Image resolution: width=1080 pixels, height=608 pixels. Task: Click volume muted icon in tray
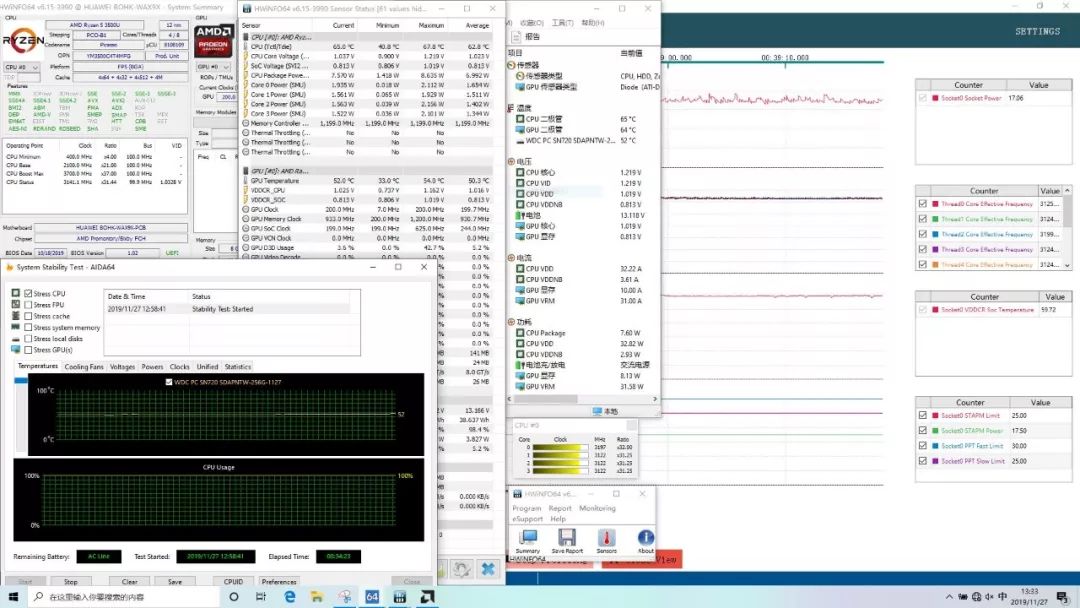tap(989, 597)
